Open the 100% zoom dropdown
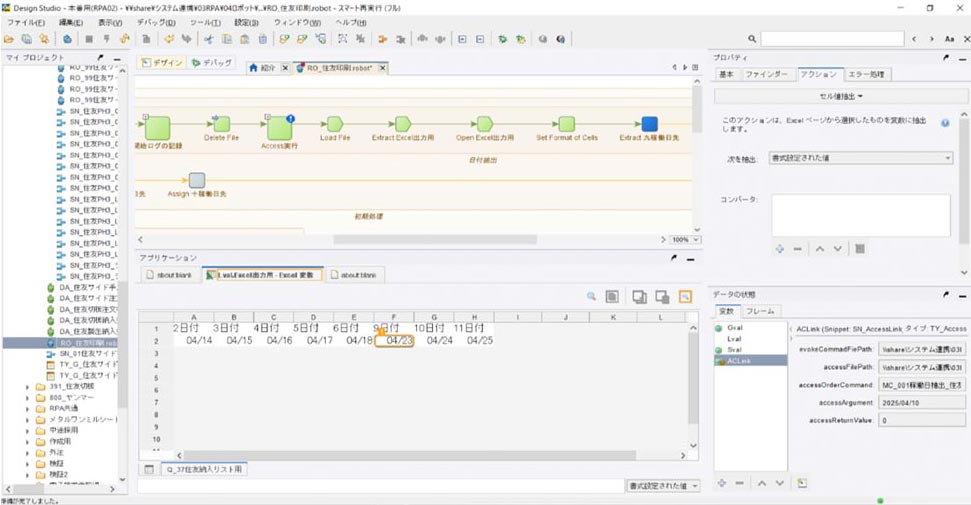This screenshot has width=971, height=505. pyautogui.click(x=686, y=239)
